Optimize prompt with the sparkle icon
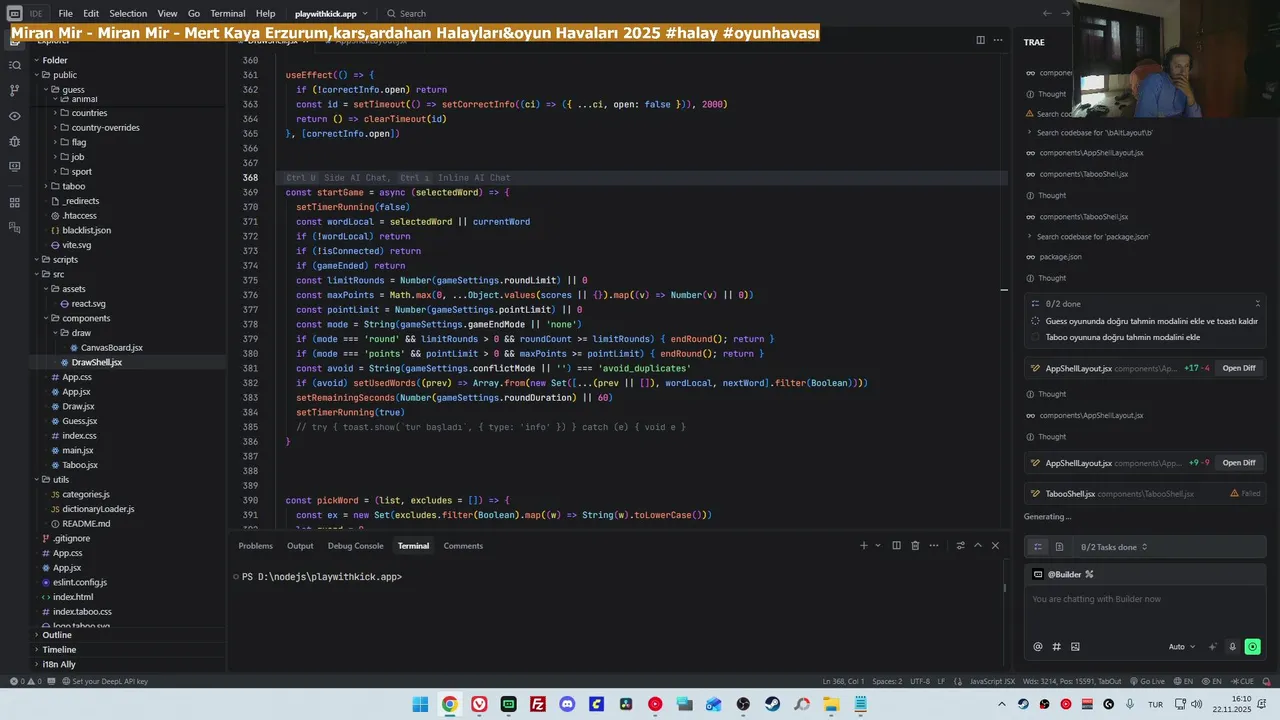The image size is (1280, 720). pyautogui.click(x=1213, y=647)
